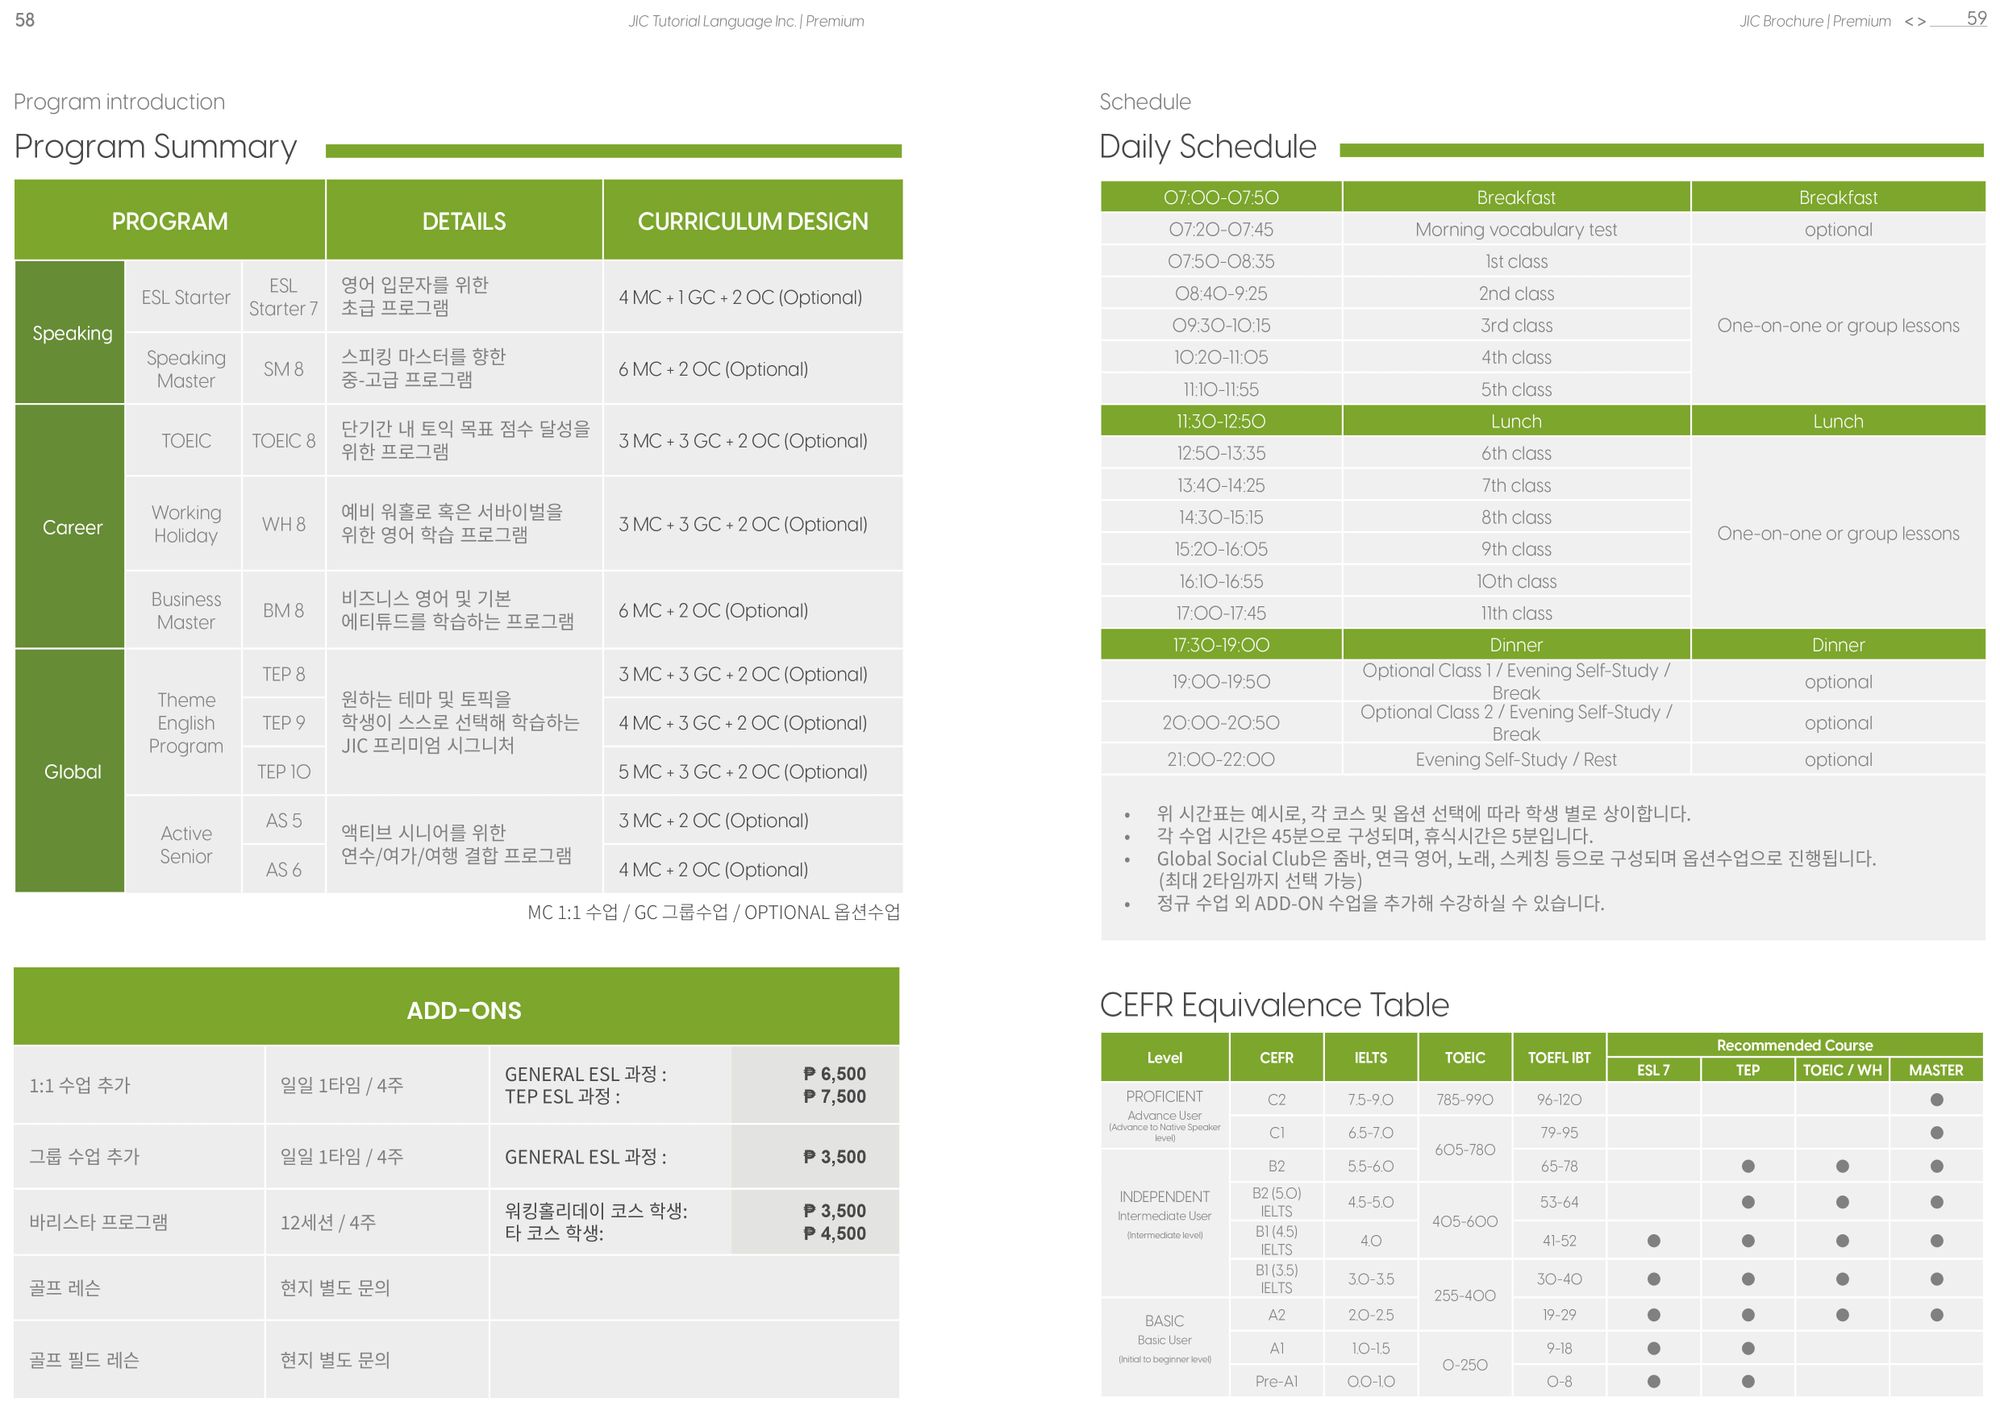
Task: Click 'Morning vocabulary test' row
Action: tap(1543, 229)
